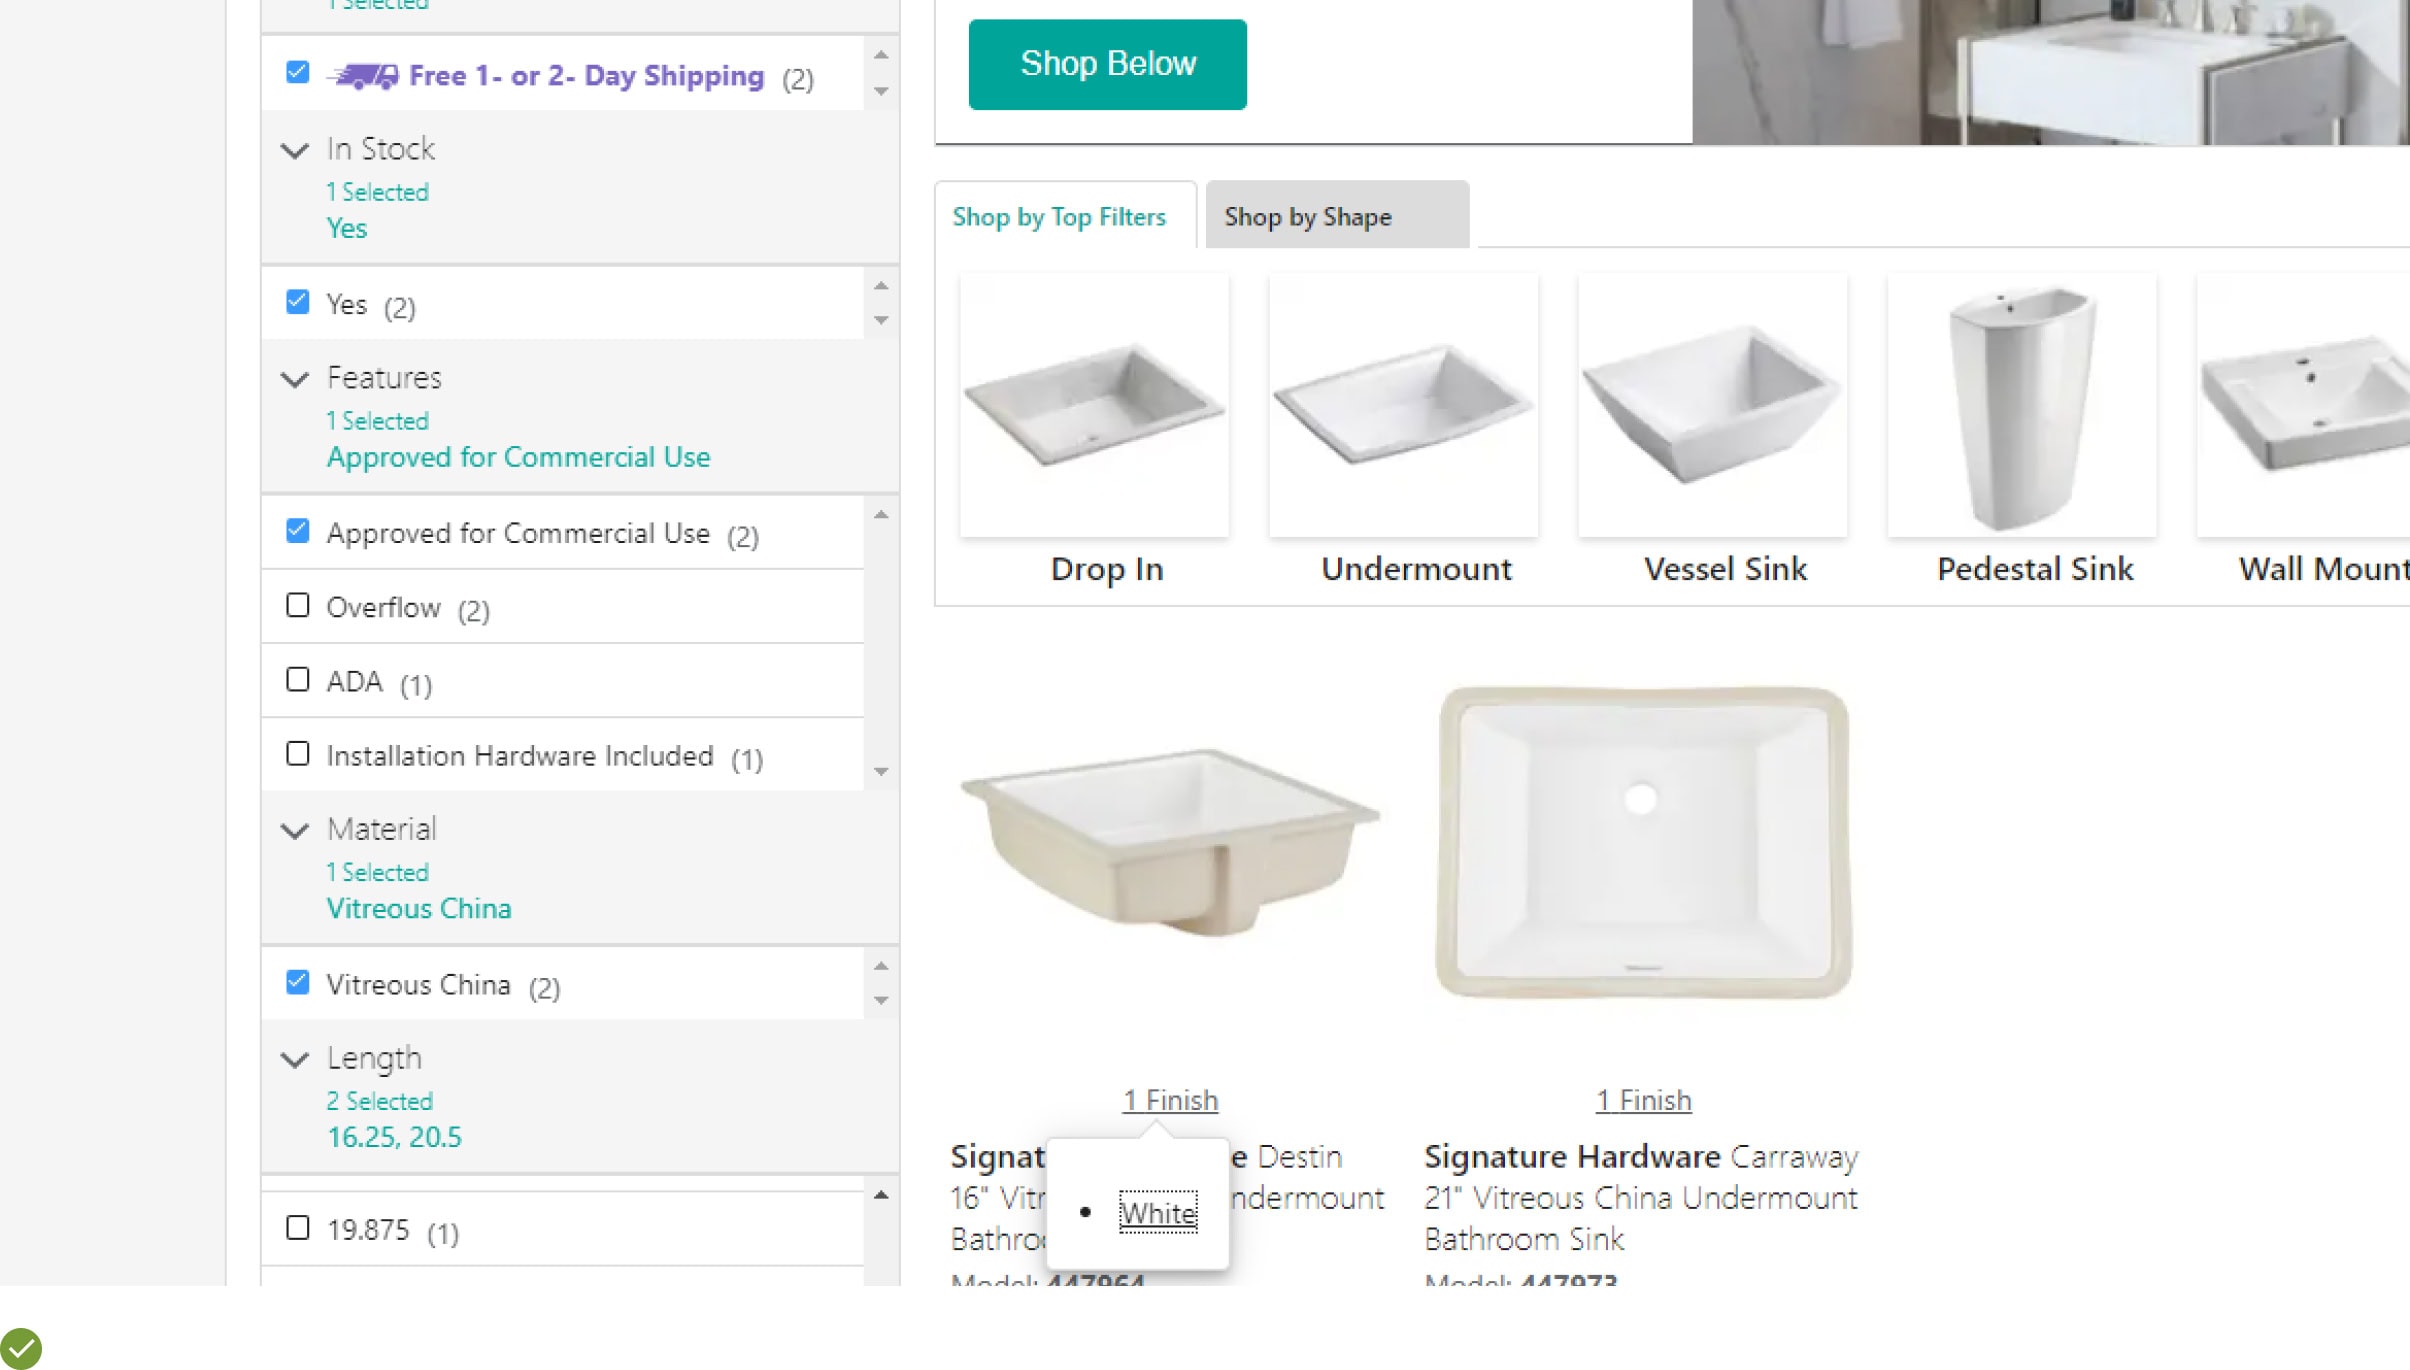Pick the Pedestal Sink image
This screenshot has width=2410, height=1370.
coord(2021,405)
